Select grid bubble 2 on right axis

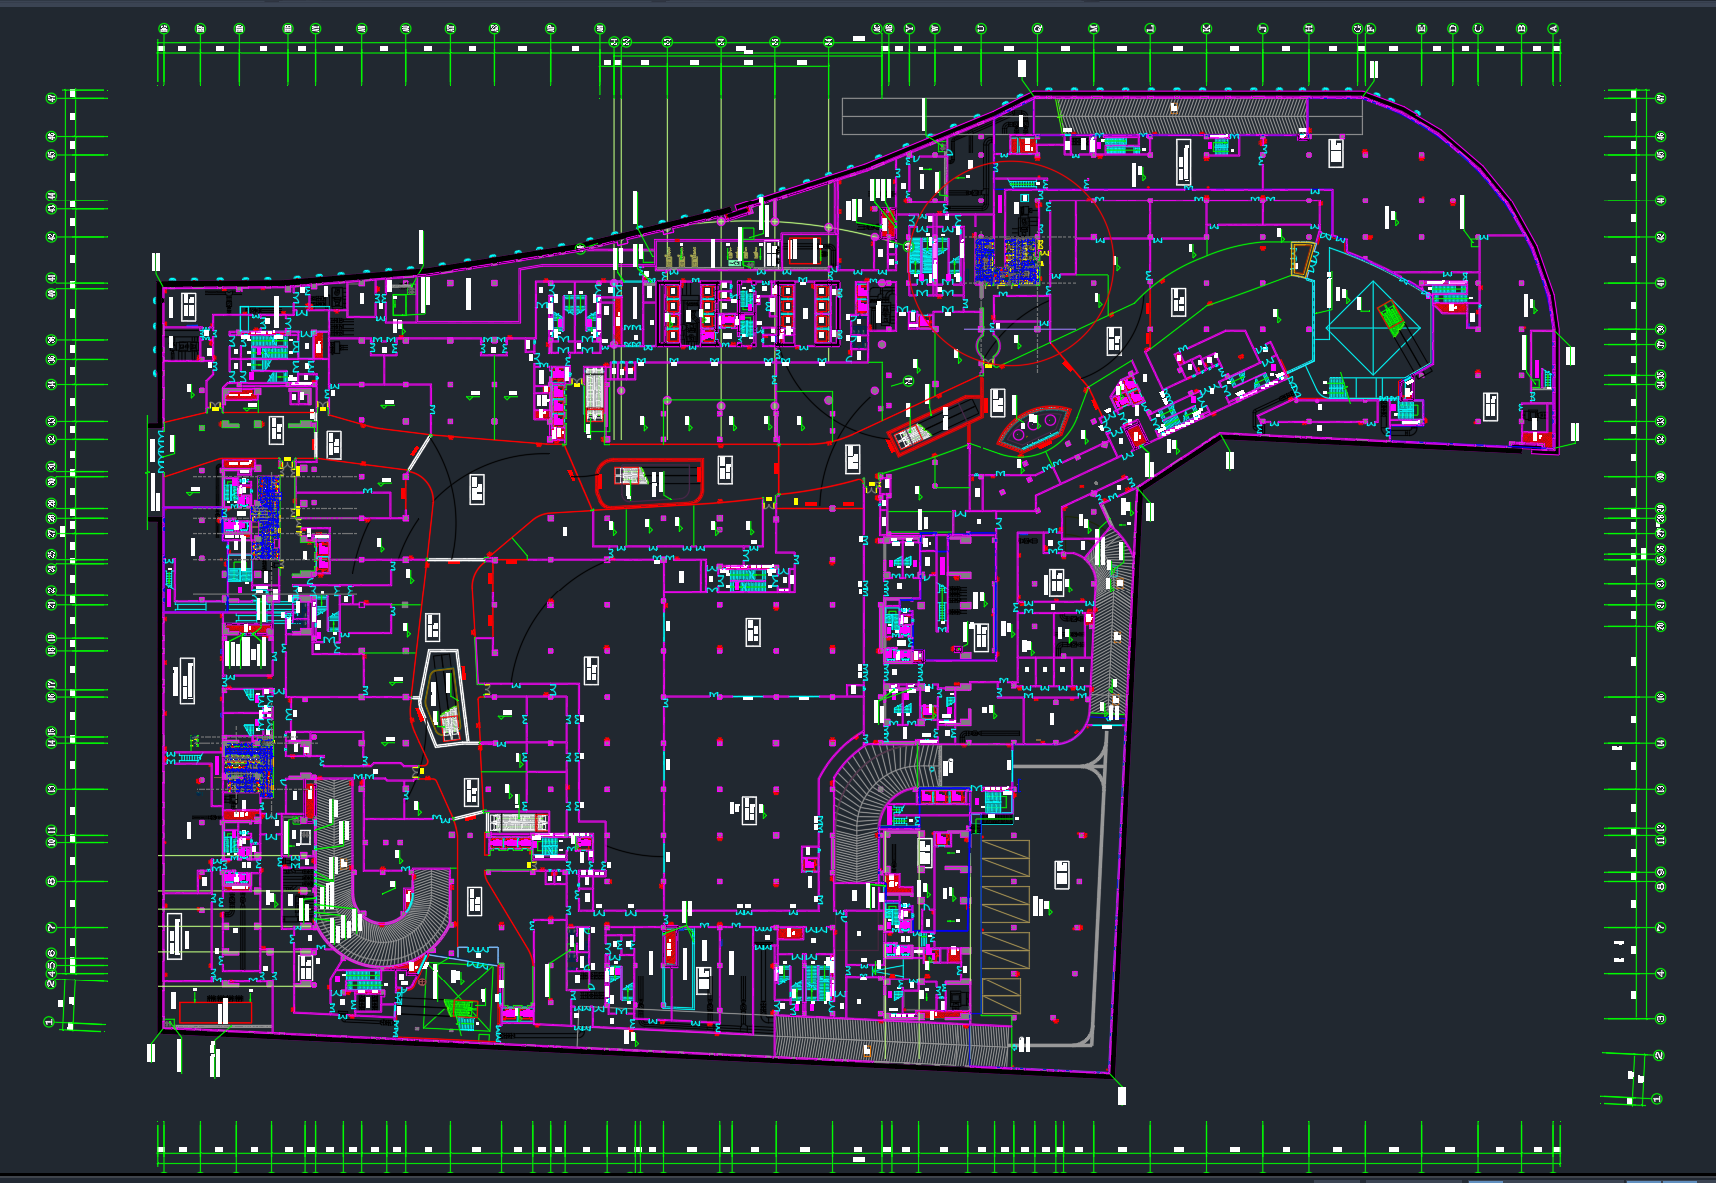coord(1659,1056)
